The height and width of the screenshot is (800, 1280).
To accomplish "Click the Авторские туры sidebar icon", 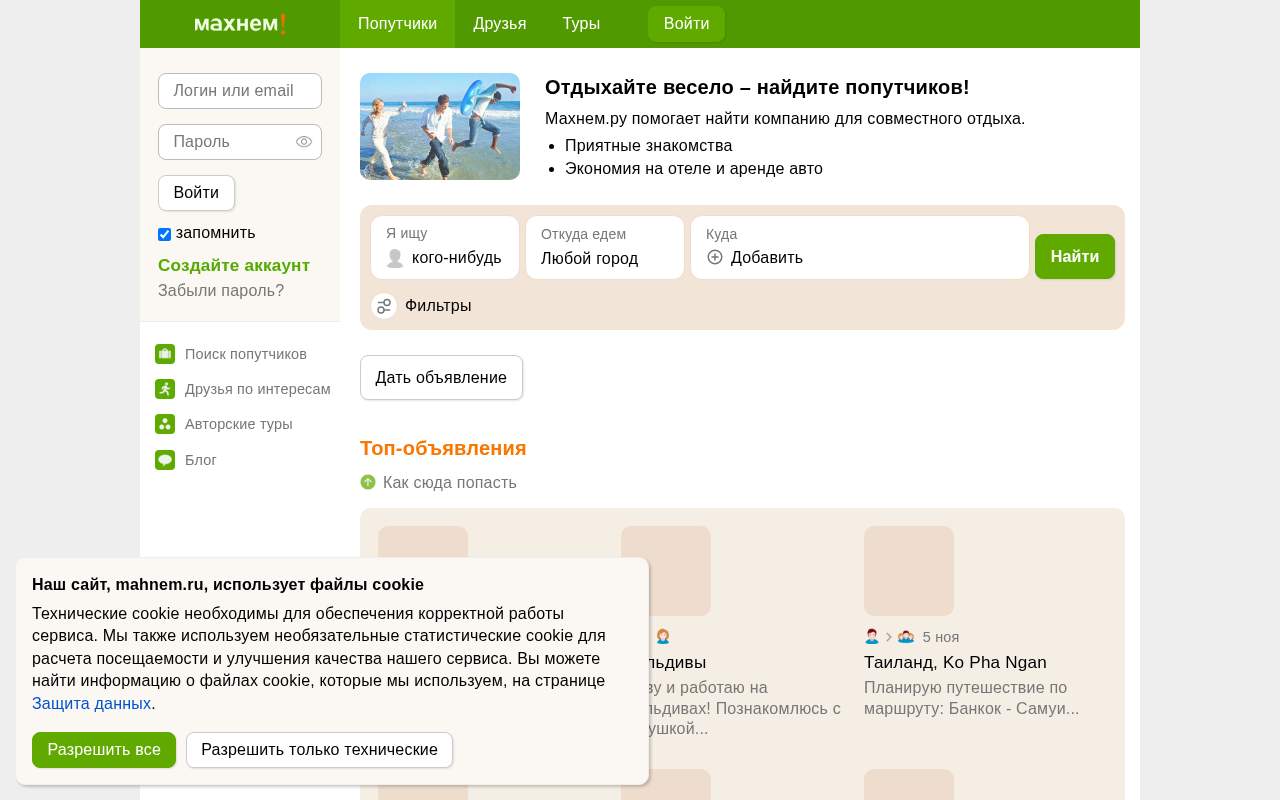I will tap(165, 424).
